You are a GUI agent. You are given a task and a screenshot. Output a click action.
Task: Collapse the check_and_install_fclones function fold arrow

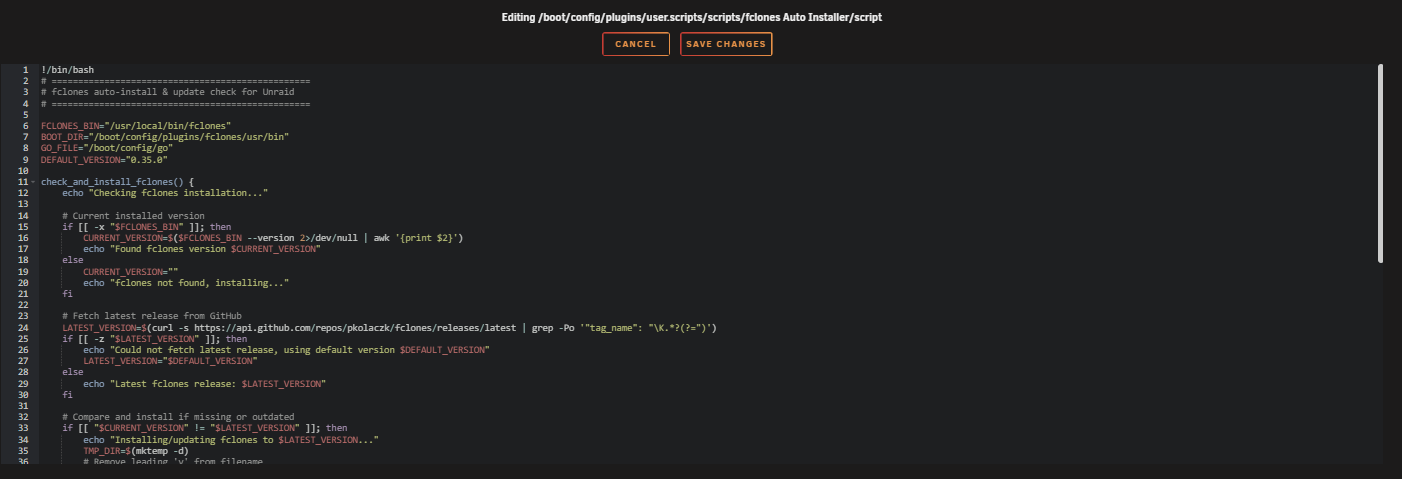click(x=33, y=182)
